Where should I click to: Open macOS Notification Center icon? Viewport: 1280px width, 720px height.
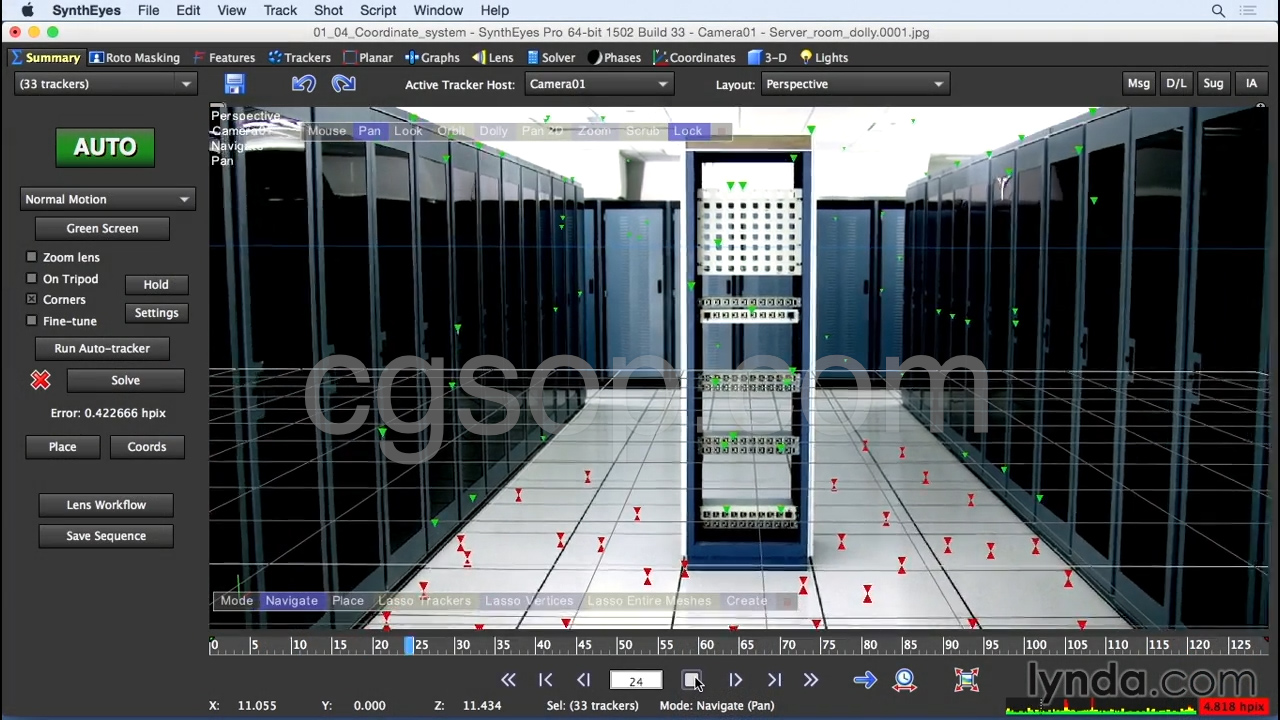[1247, 10]
